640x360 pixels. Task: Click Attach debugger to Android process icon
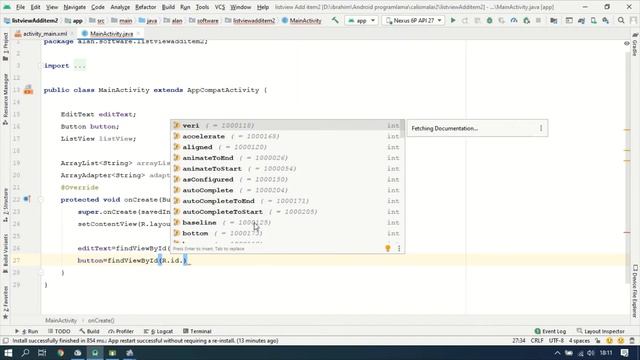tap(527, 20)
